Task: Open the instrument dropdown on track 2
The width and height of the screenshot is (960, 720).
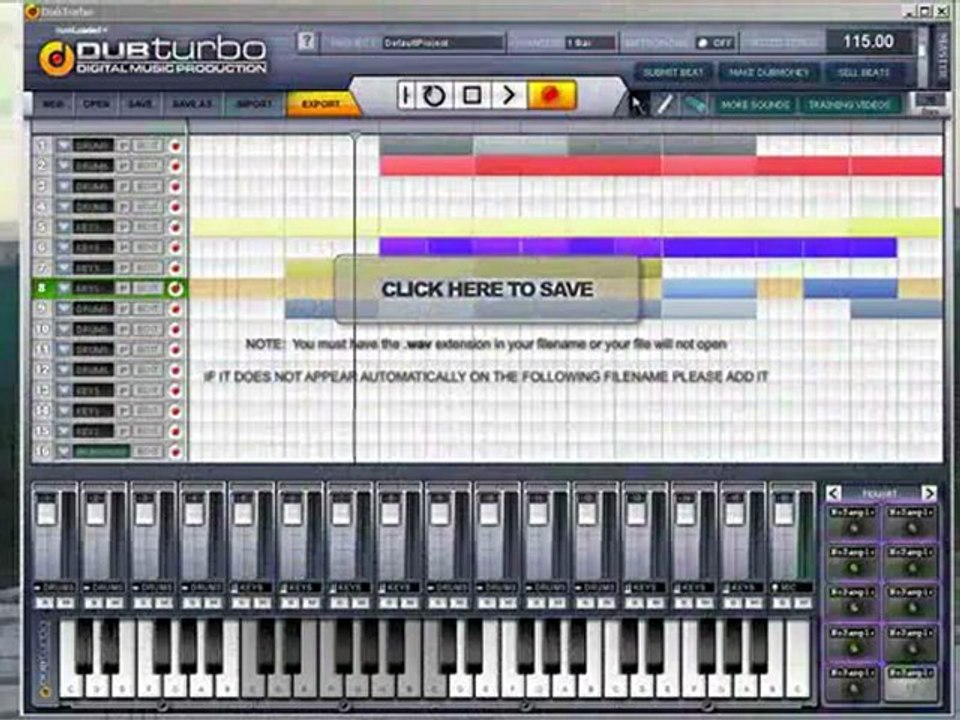Action: pos(63,166)
